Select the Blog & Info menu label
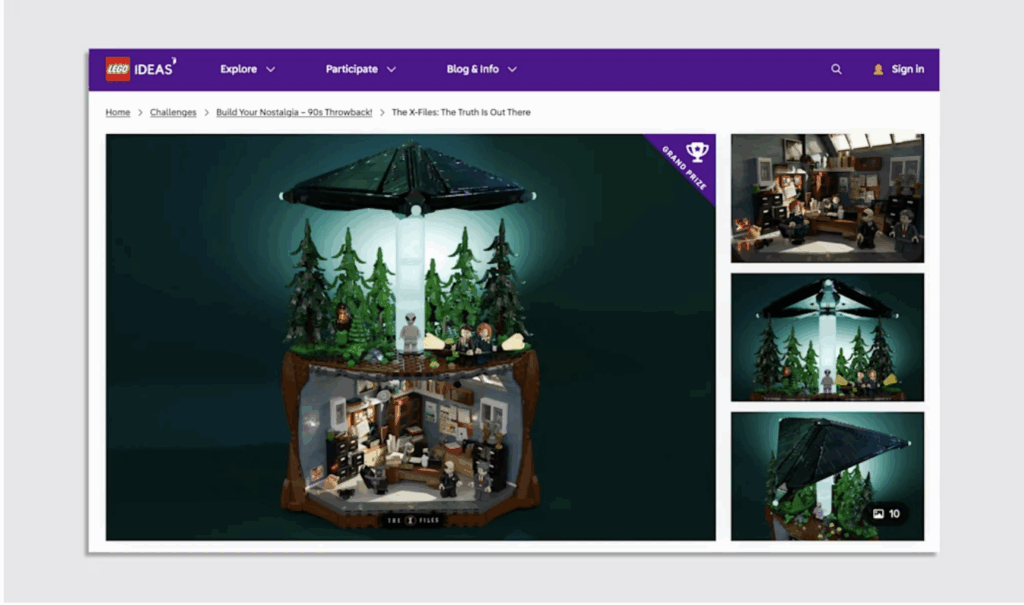The image size is (1024, 605). click(x=473, y=70)
